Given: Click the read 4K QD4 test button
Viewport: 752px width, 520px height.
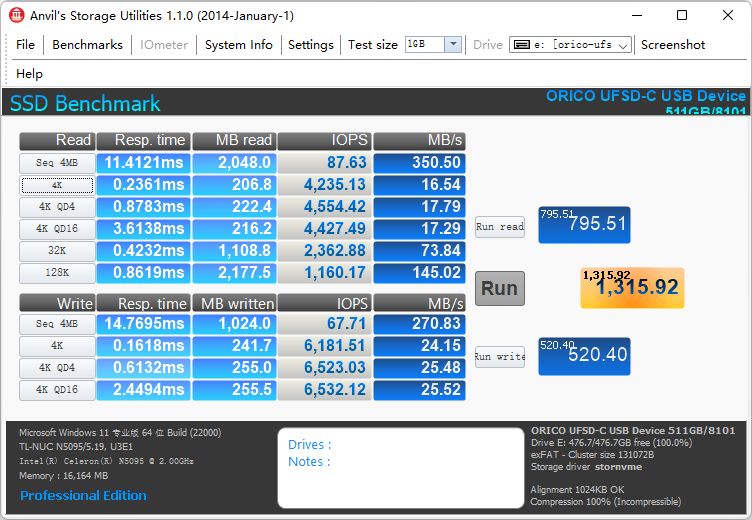Looking at the screenshot, I should tap(57, 207).
